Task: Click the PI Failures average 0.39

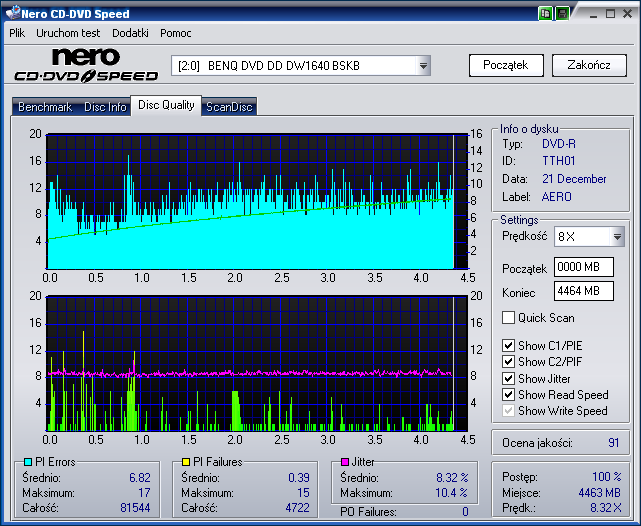Action: [x=299, y=477]
